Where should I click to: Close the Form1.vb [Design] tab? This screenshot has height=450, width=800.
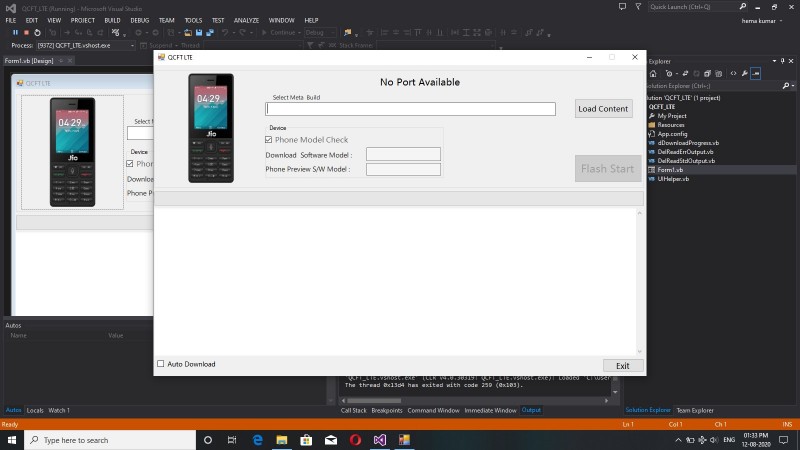pos(70,61)
